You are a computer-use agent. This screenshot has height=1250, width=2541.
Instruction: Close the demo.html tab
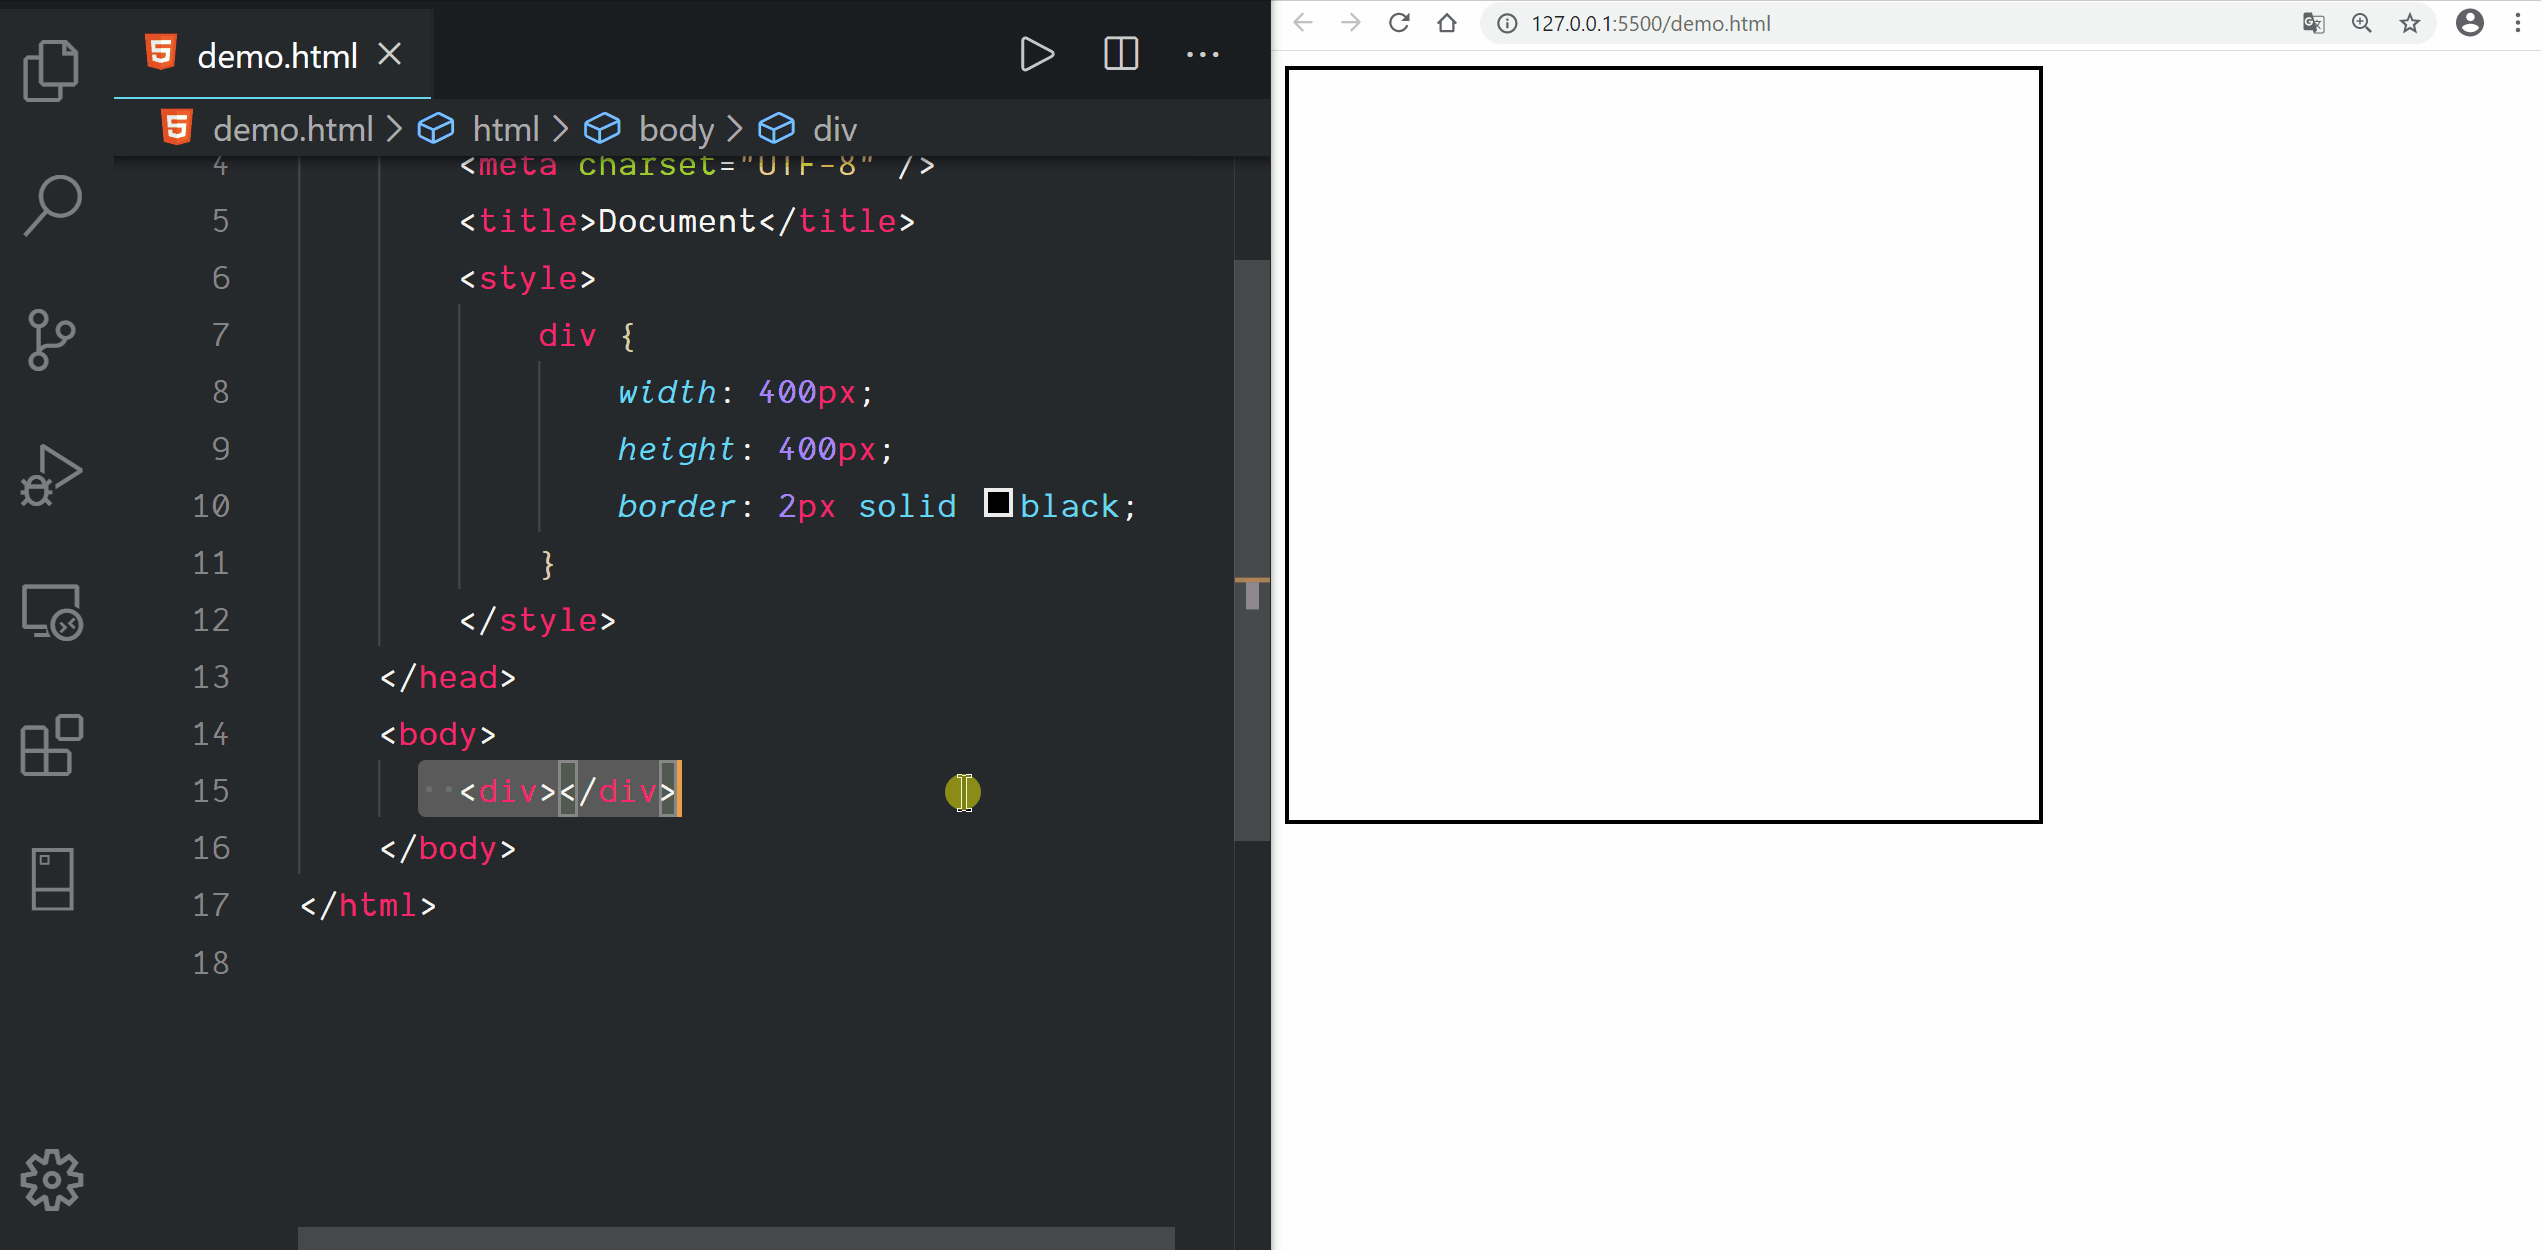pyautogui.click(x=390, y=55)
